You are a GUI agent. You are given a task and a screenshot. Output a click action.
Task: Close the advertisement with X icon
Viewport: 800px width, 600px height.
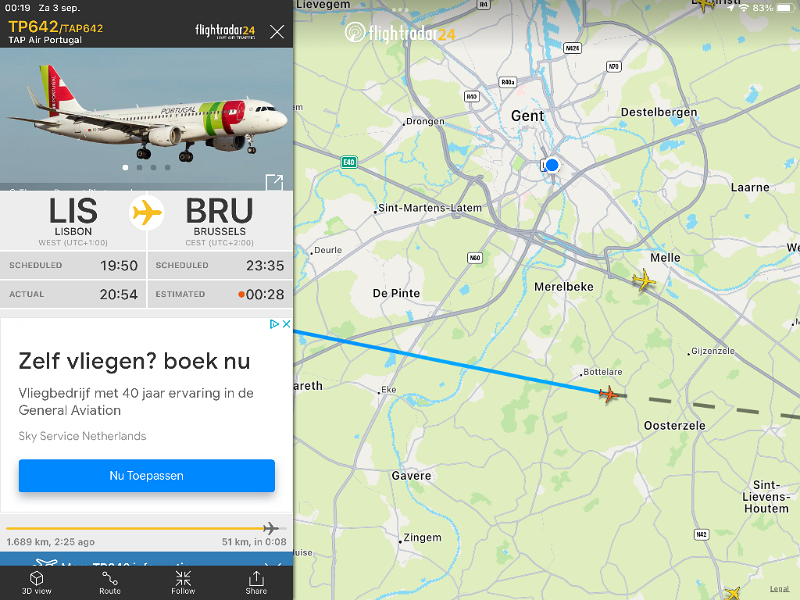[x=287, y=324]
